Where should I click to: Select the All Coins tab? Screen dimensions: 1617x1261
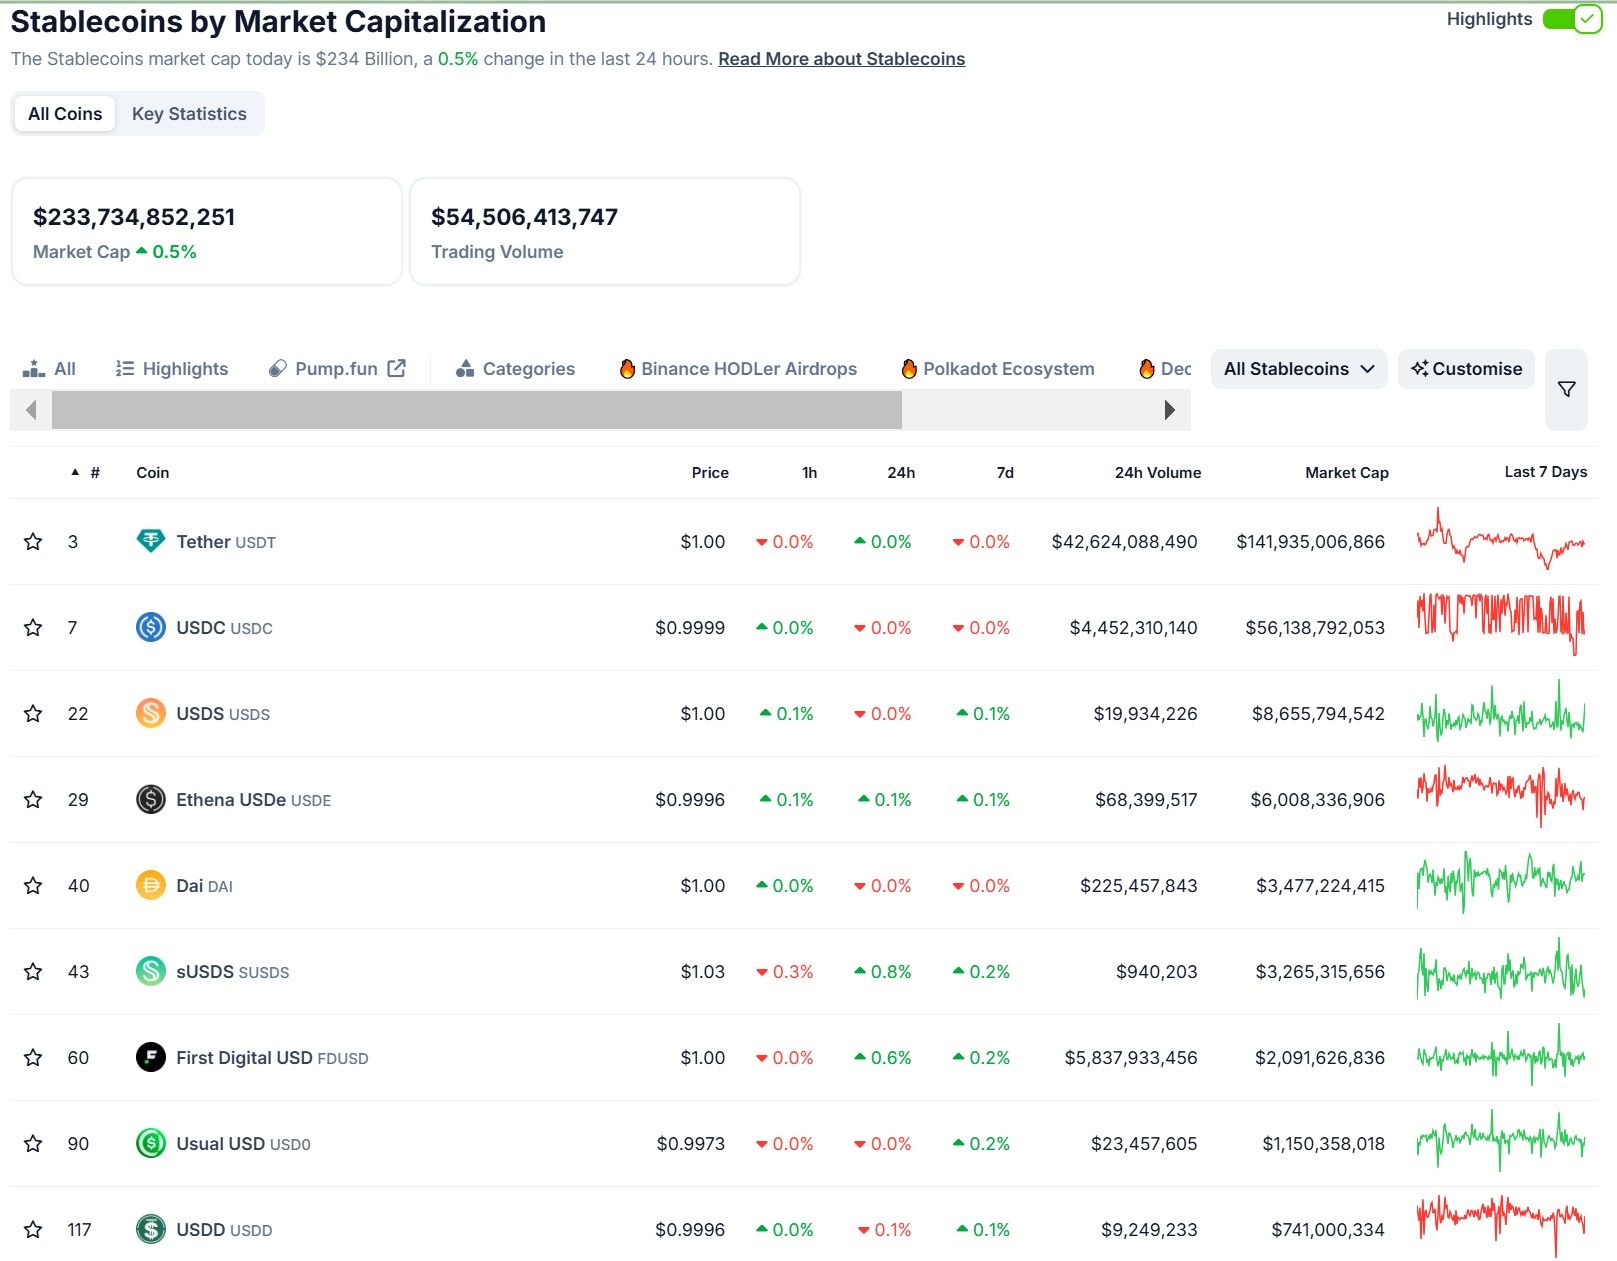[65, 114]
